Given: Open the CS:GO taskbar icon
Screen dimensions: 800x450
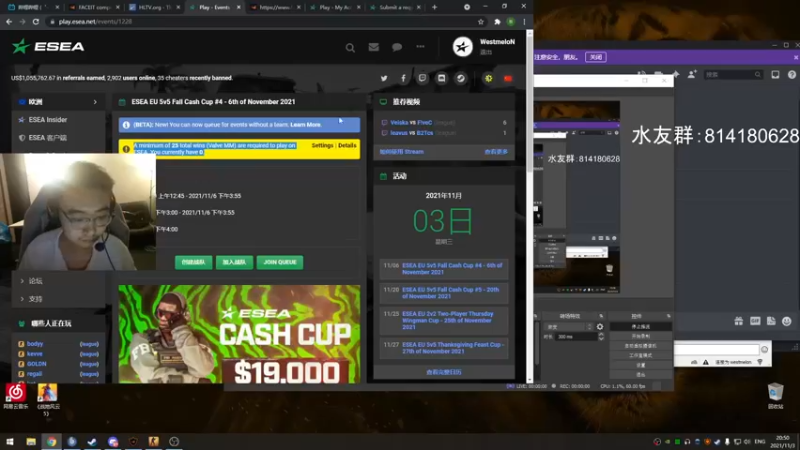Looking at the screenshot, I should 154,441.
